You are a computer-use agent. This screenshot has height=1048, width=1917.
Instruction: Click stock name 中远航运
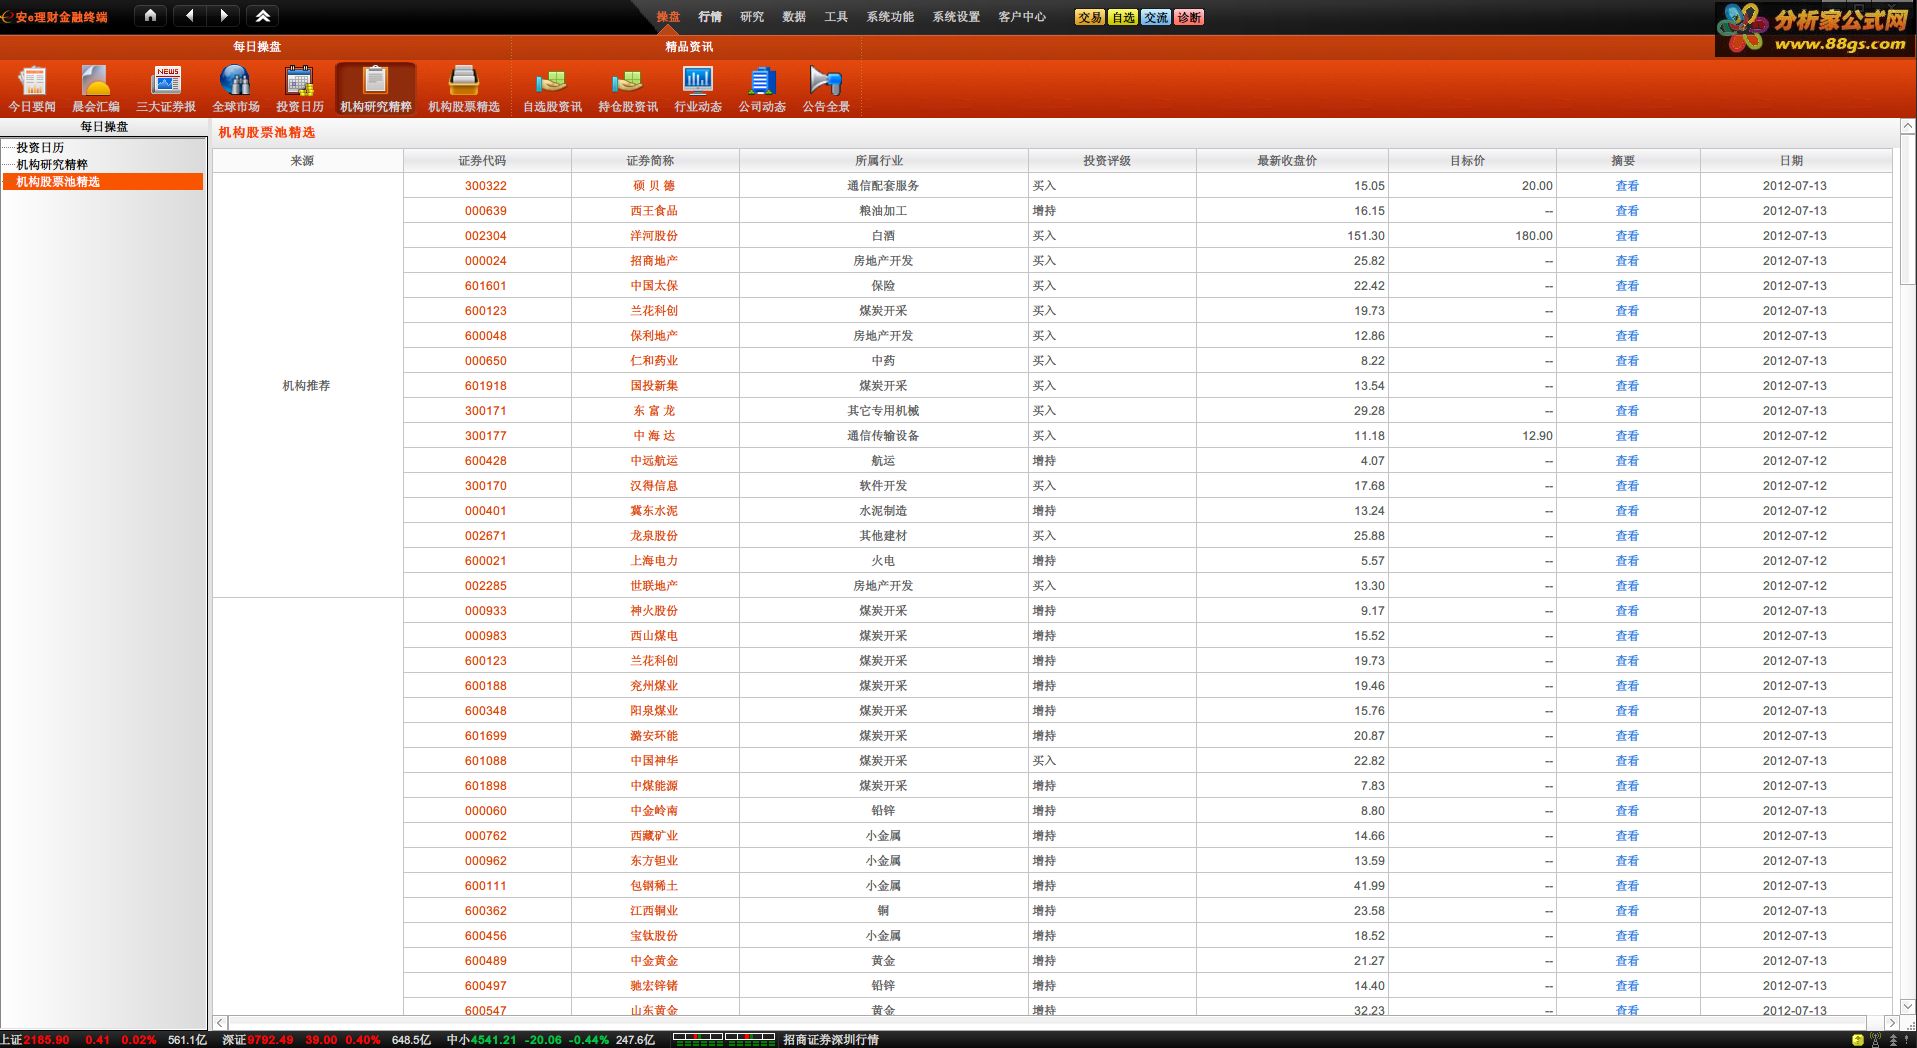(654, 461)
